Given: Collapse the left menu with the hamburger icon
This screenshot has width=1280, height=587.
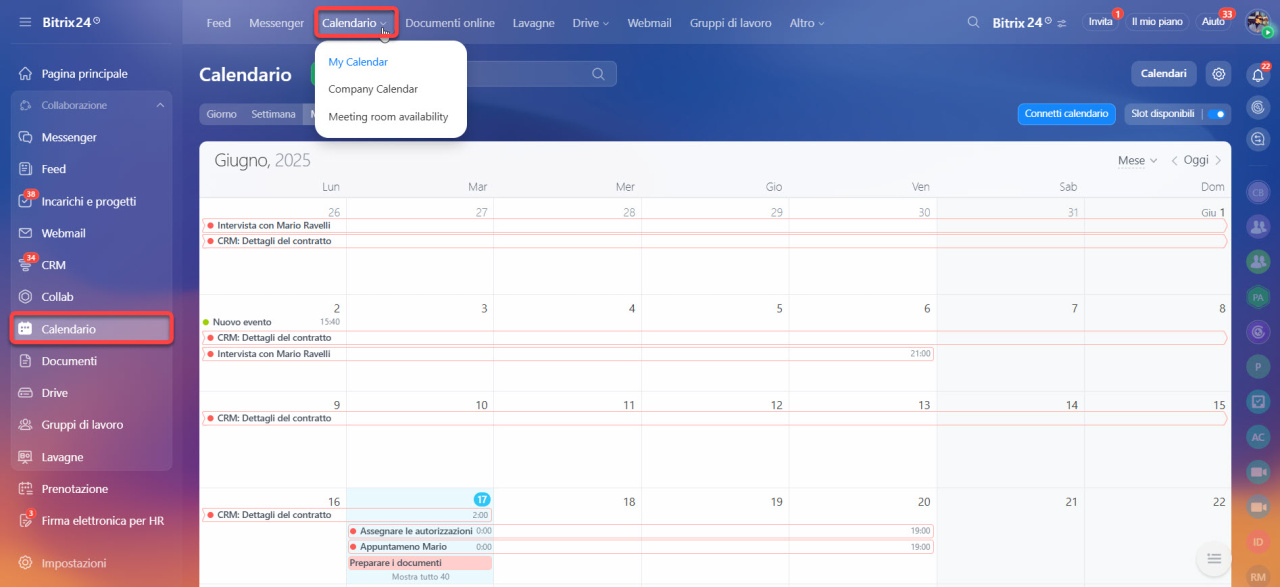Looking at the screenshot, I should (x=25, y=22).
